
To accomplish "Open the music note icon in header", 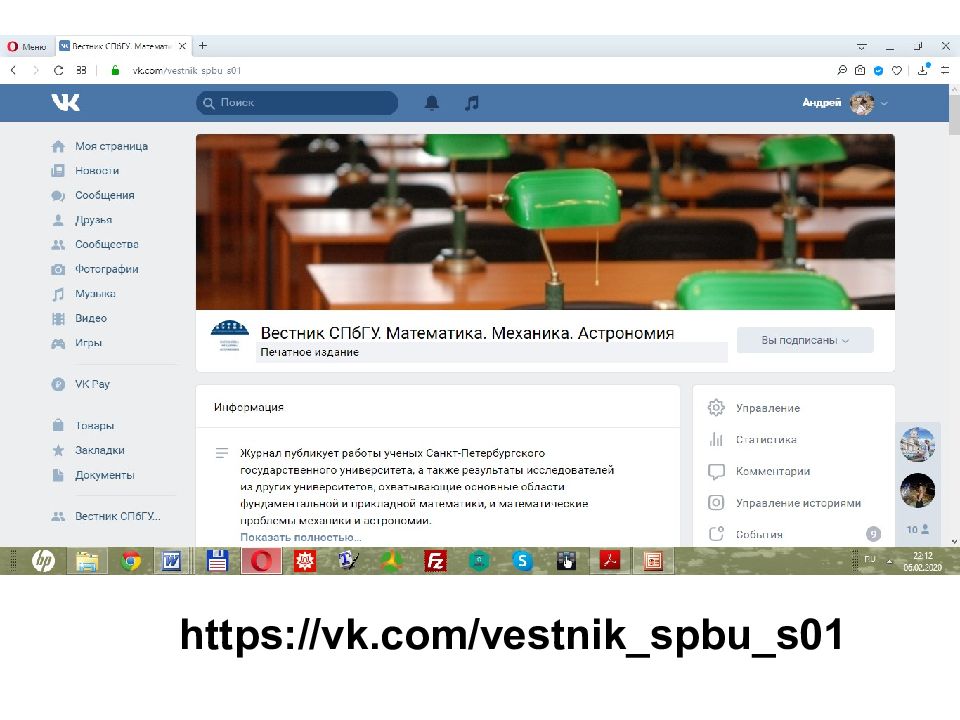I will (x=472, y=103).
